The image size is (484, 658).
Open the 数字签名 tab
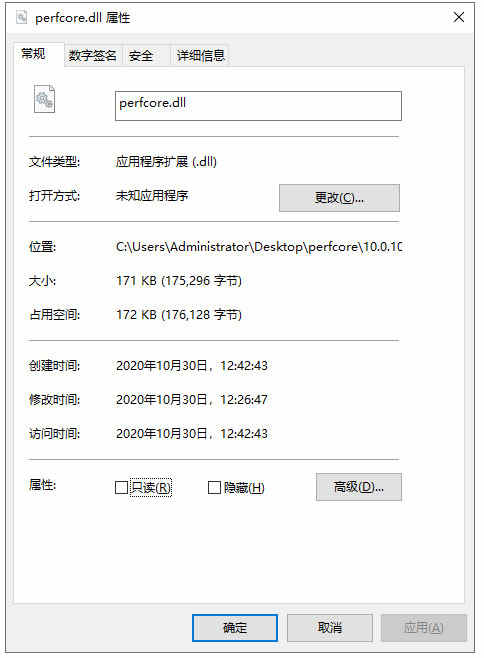93,55
